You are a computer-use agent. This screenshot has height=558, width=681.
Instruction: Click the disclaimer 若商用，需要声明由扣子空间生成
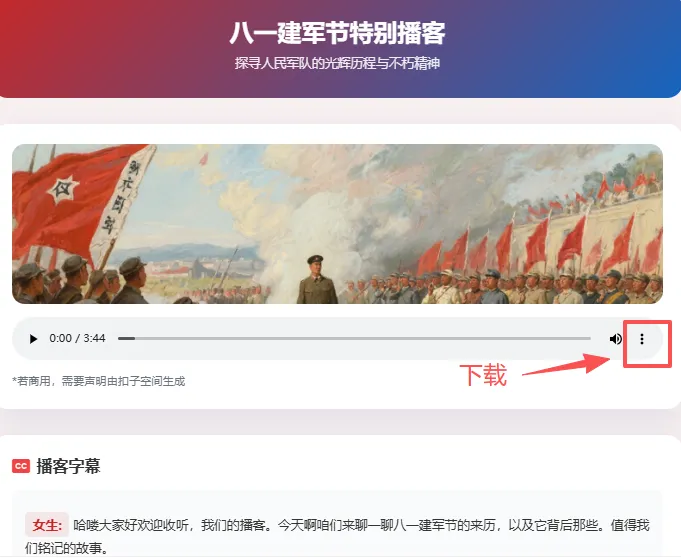coord(99,381)
